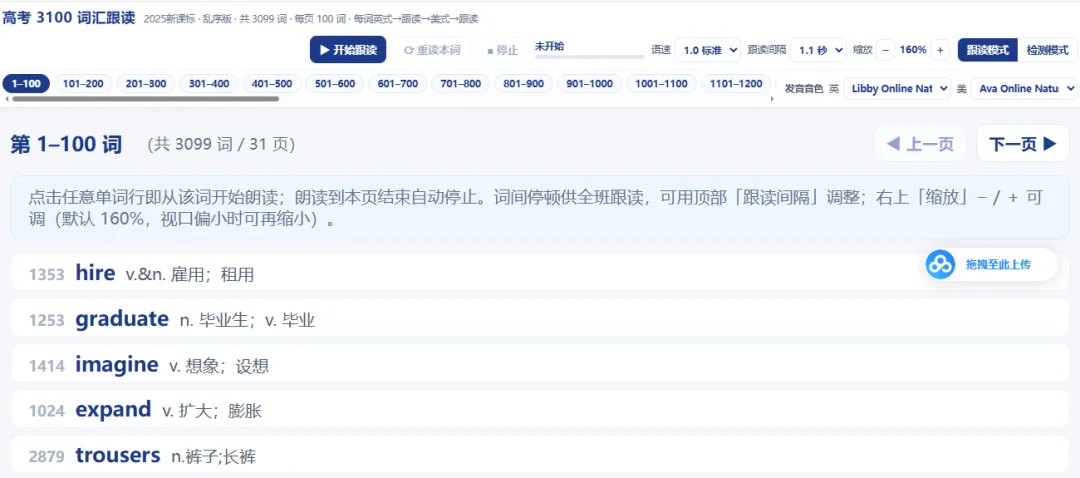Go to previous page with 上一页

point(920,144)
